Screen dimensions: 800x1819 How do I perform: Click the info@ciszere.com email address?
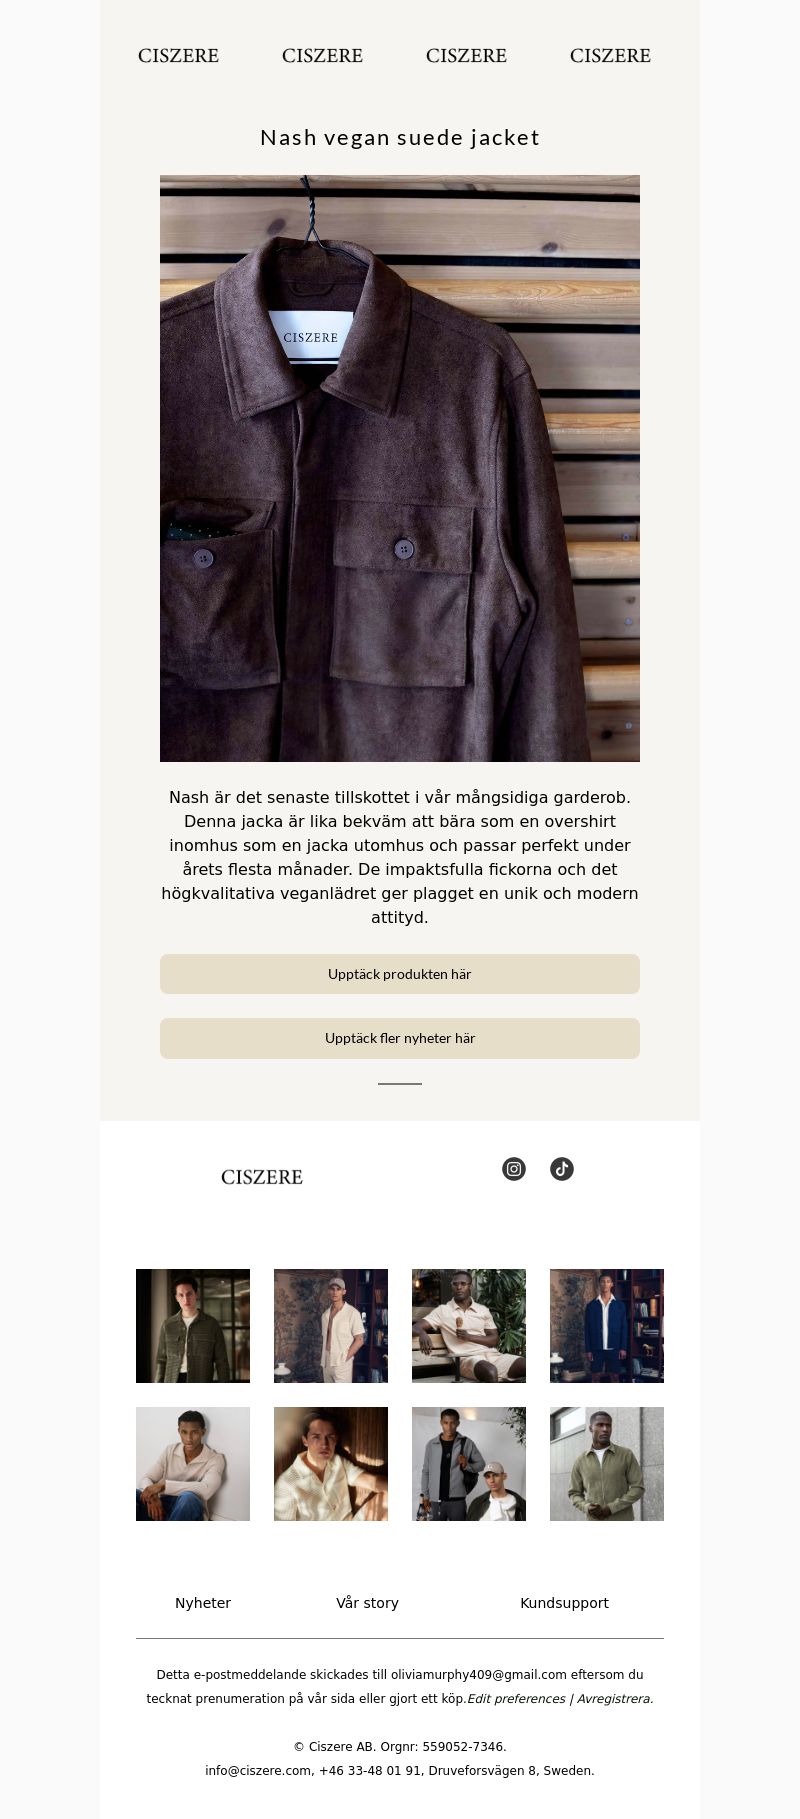(x=258, y=1771)
